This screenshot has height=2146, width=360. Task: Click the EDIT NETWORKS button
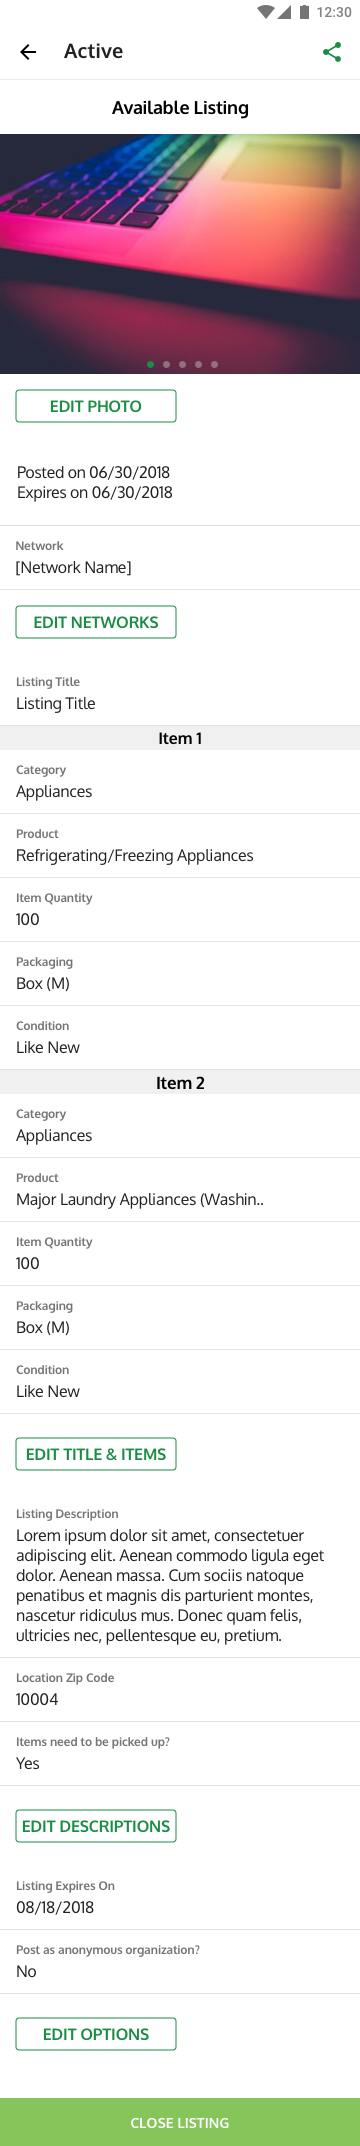96,622
